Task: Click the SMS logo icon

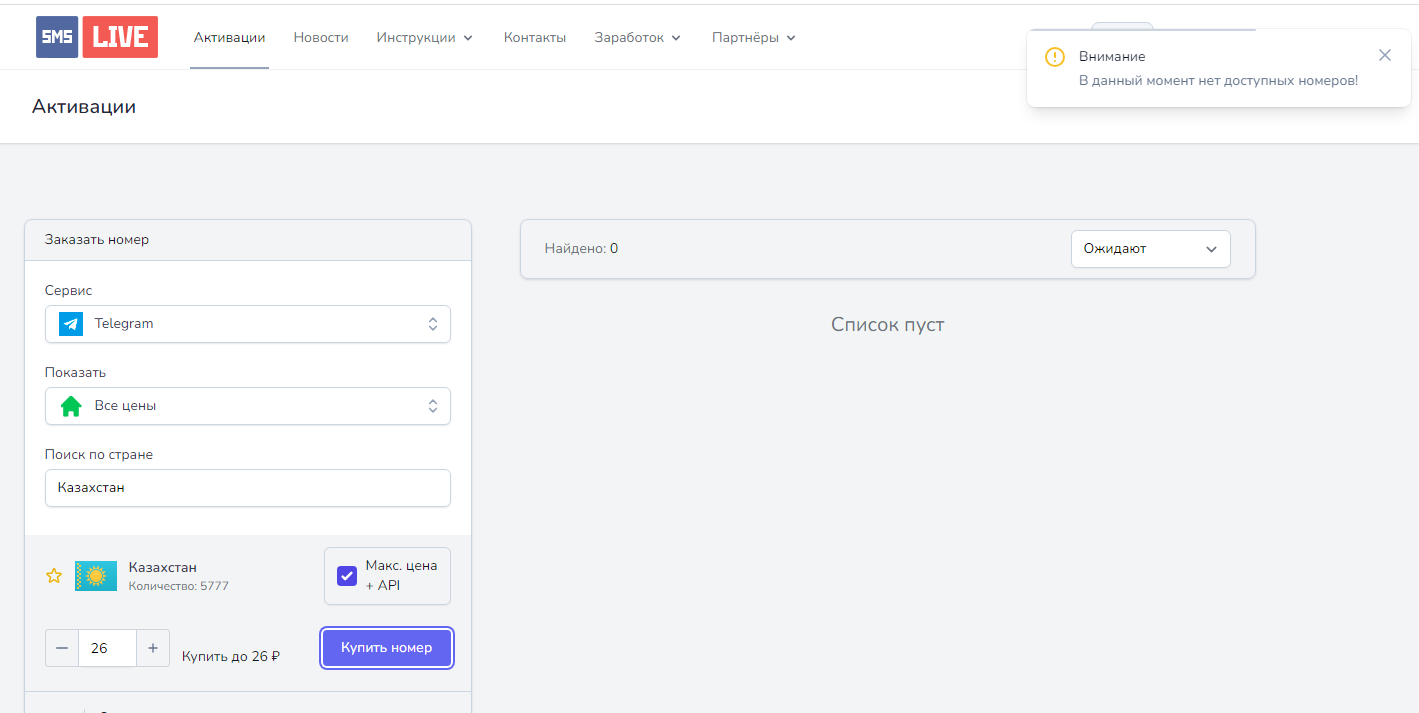Action: click(56, 36)
